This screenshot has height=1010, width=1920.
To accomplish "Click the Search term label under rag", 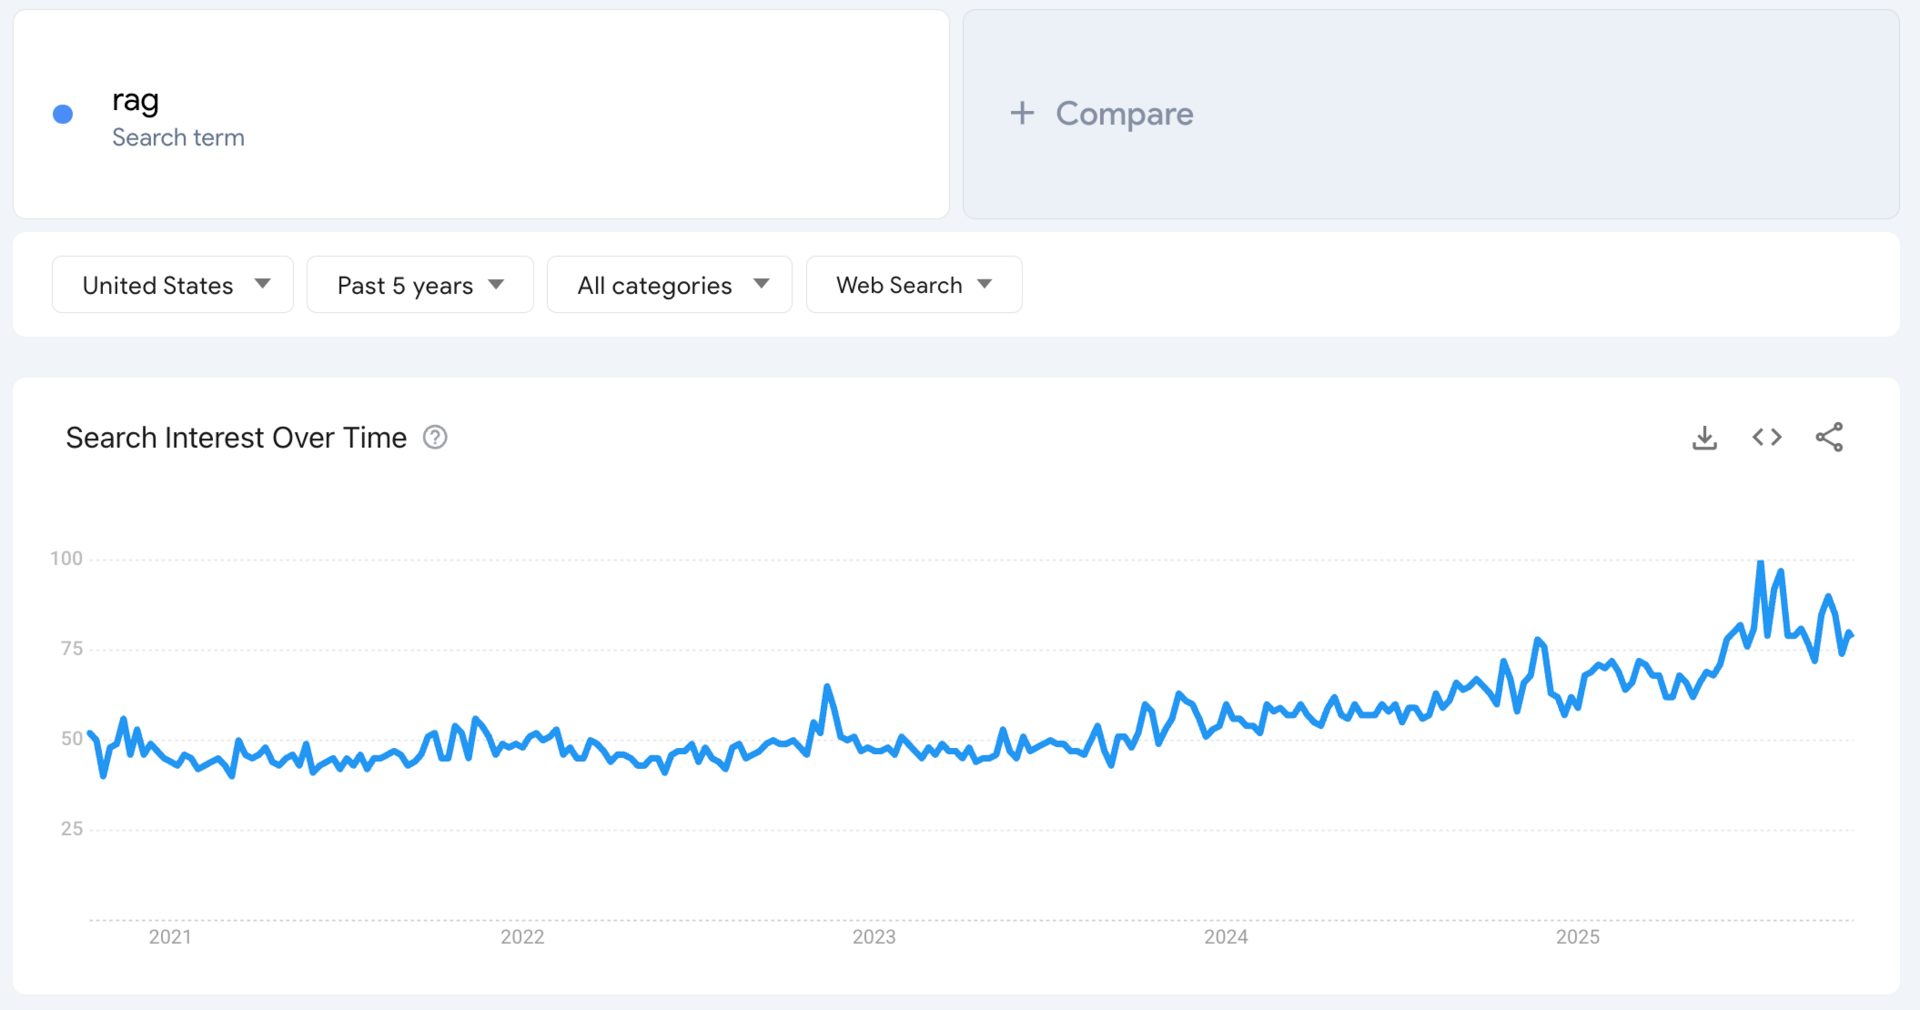I will point(178,138).
